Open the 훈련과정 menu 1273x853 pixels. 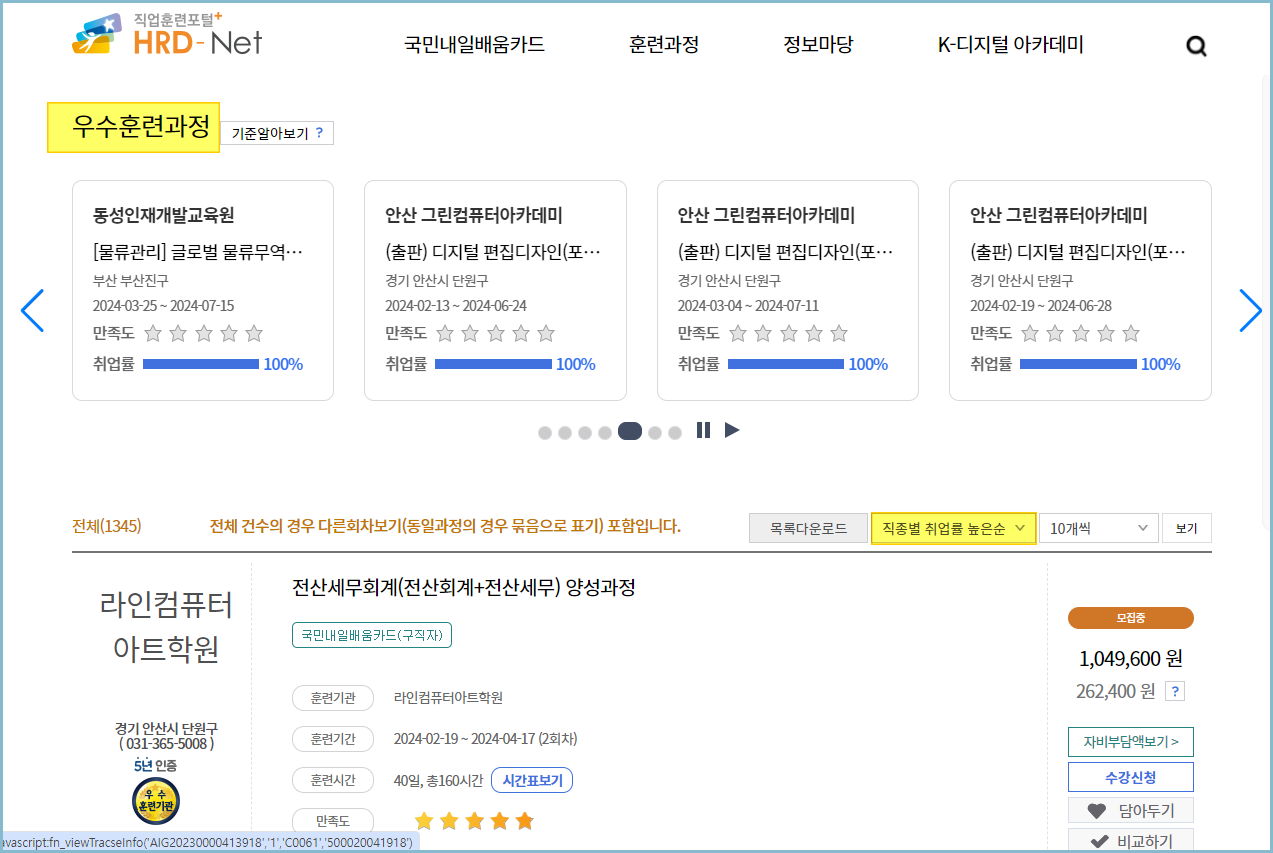tap(663, 44)
